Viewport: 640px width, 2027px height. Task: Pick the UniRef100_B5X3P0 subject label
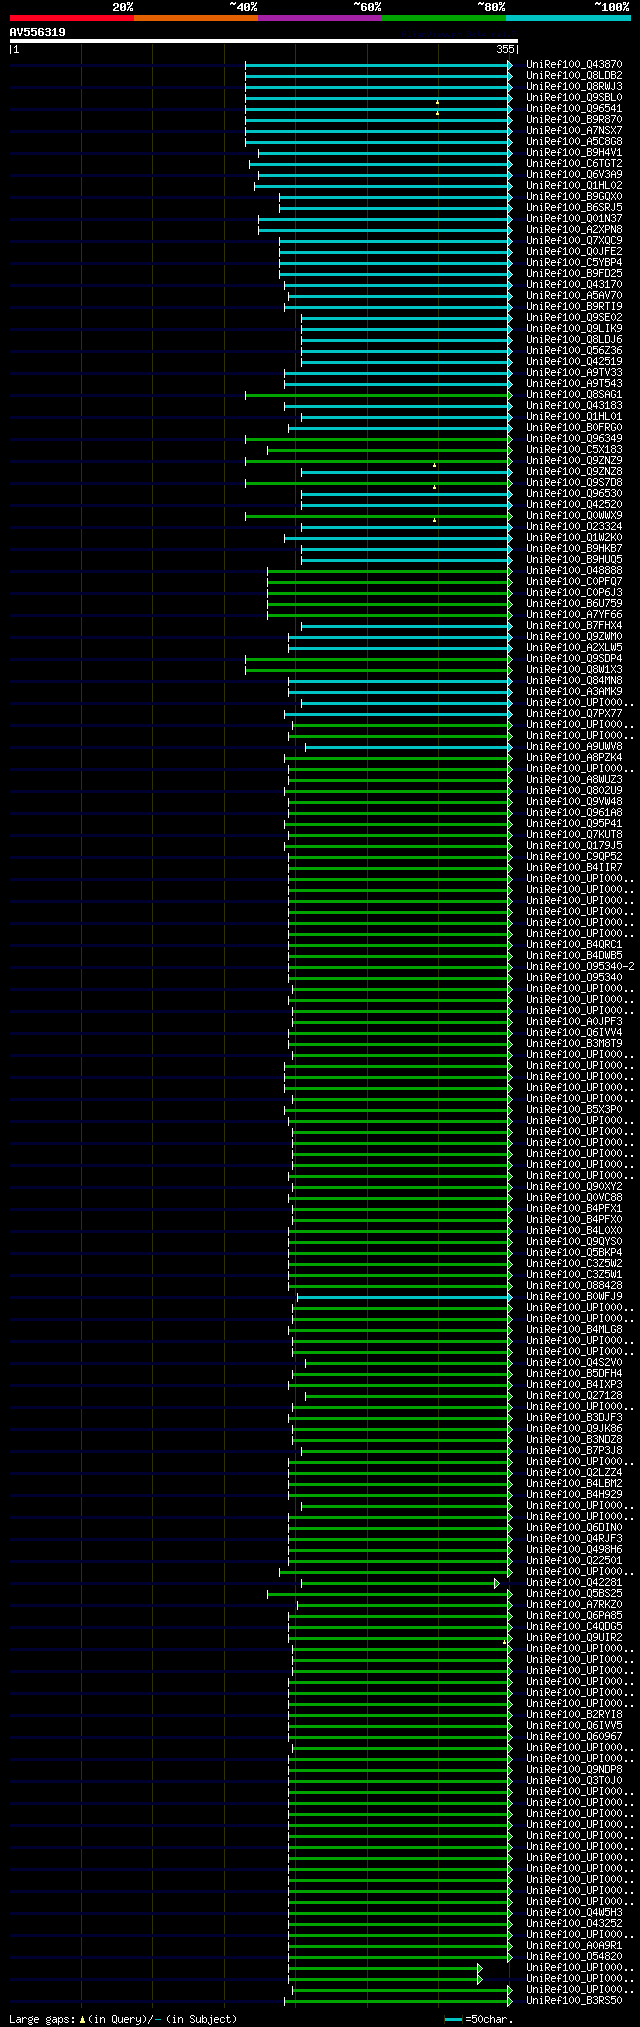[x=574, y=1110]
